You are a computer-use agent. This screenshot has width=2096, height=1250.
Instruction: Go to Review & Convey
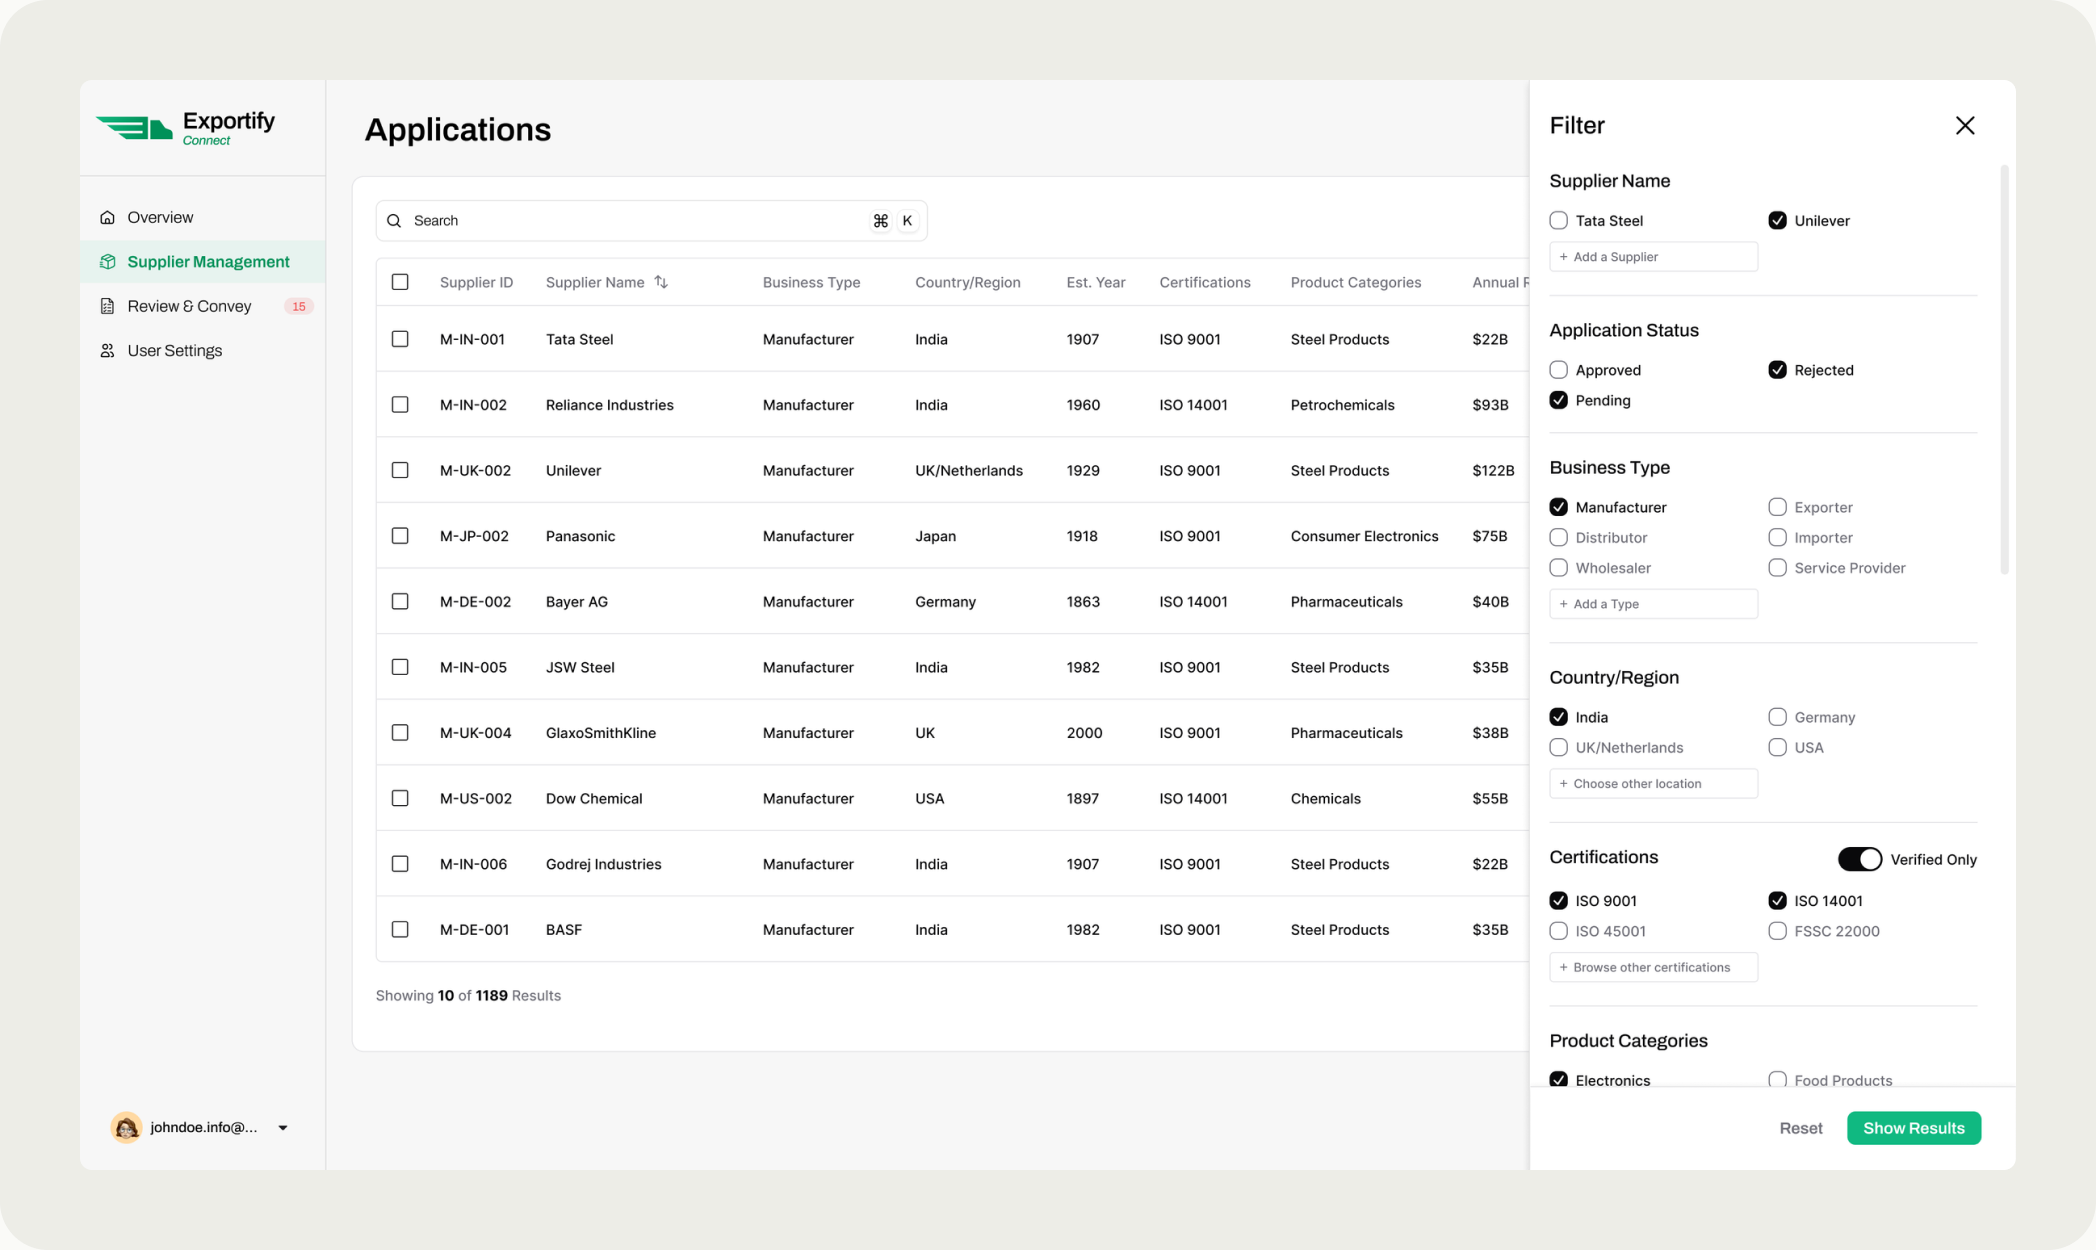203,306
